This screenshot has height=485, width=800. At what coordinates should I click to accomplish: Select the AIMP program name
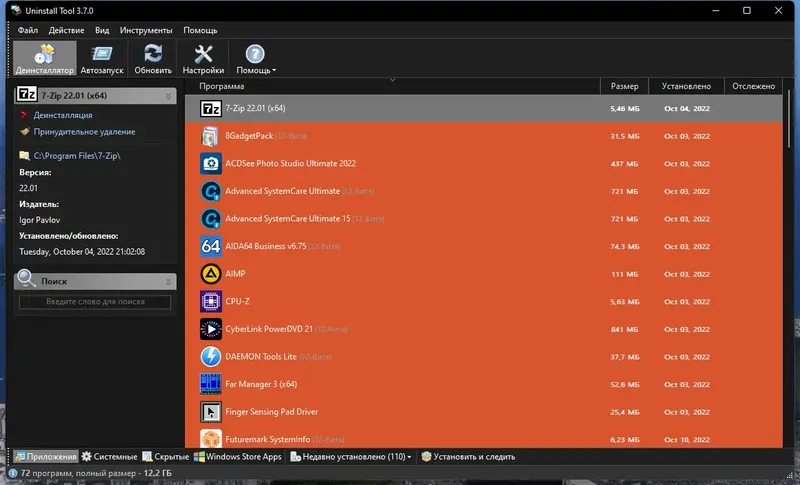click(x=235, y=274)
